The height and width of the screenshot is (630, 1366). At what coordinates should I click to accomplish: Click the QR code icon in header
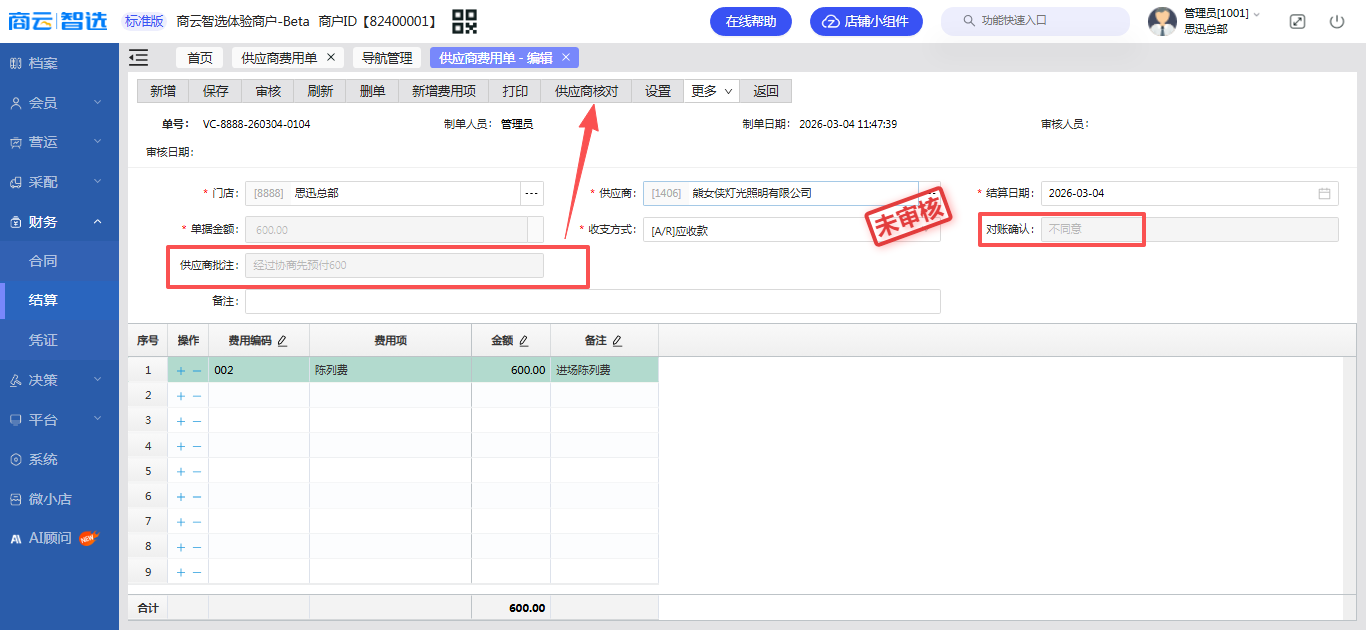(464, 21)
